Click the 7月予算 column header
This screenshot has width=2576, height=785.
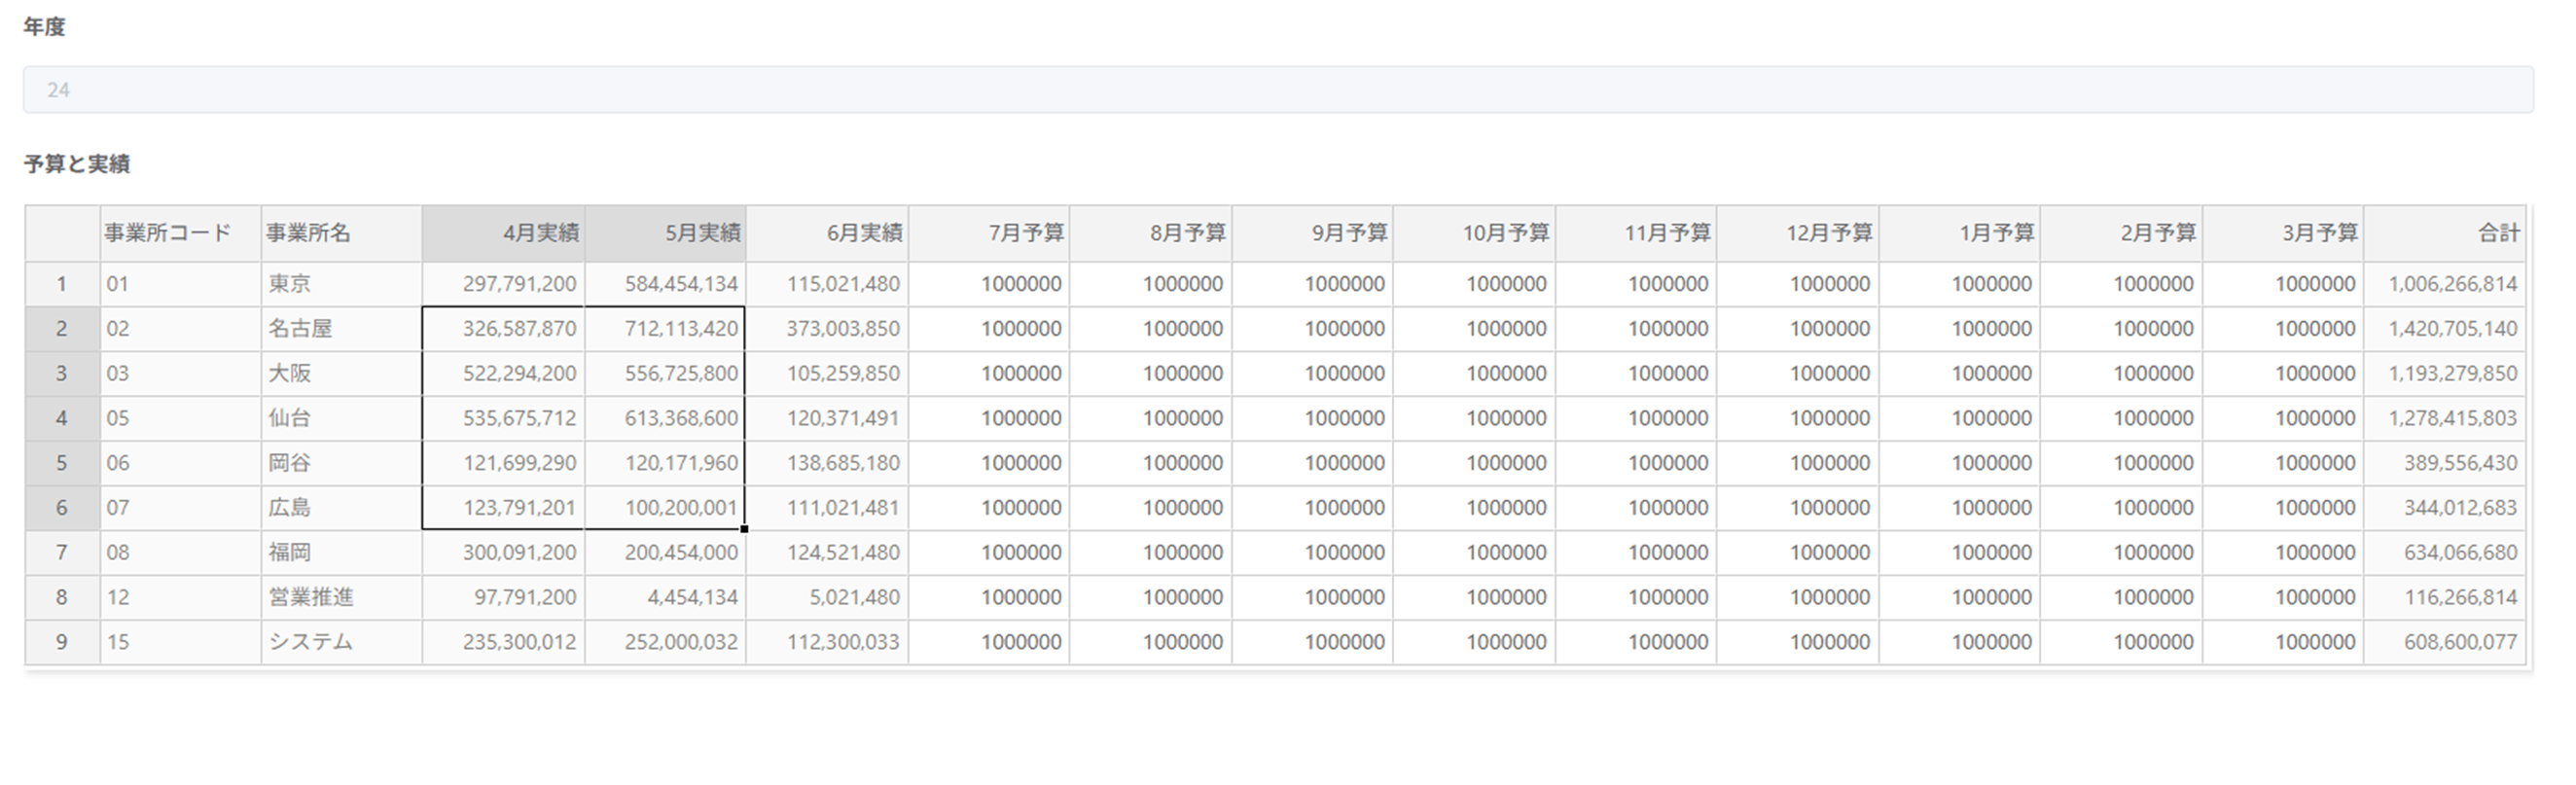tap(989, 233)
